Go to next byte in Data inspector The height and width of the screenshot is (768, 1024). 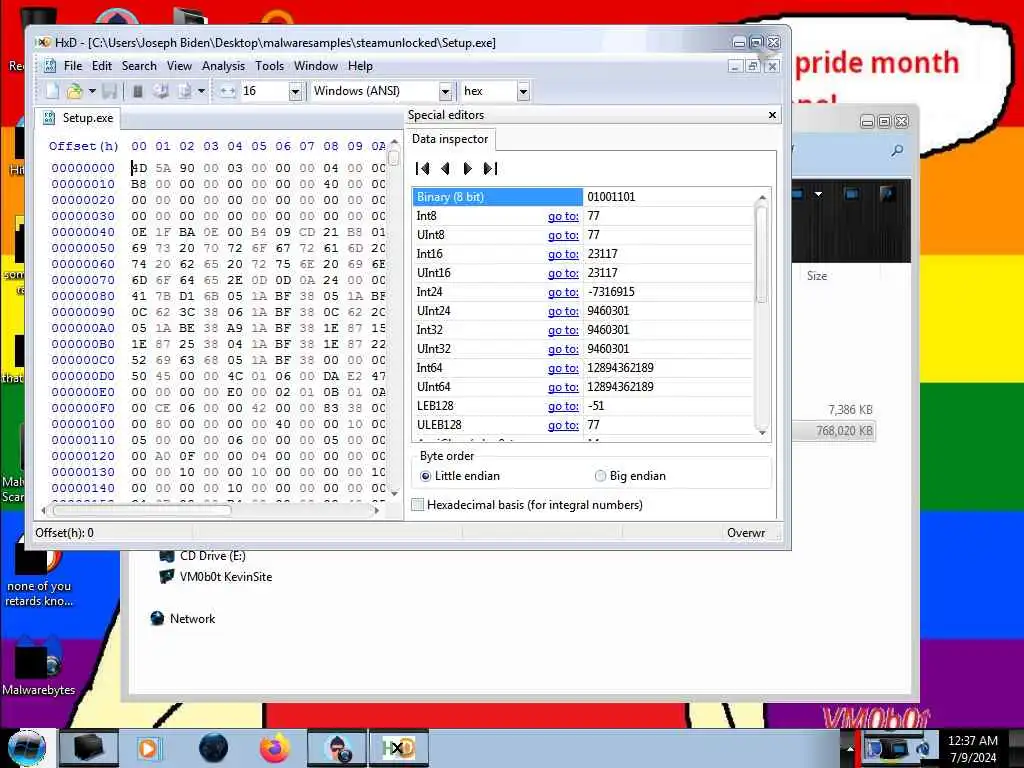(468, 168)
